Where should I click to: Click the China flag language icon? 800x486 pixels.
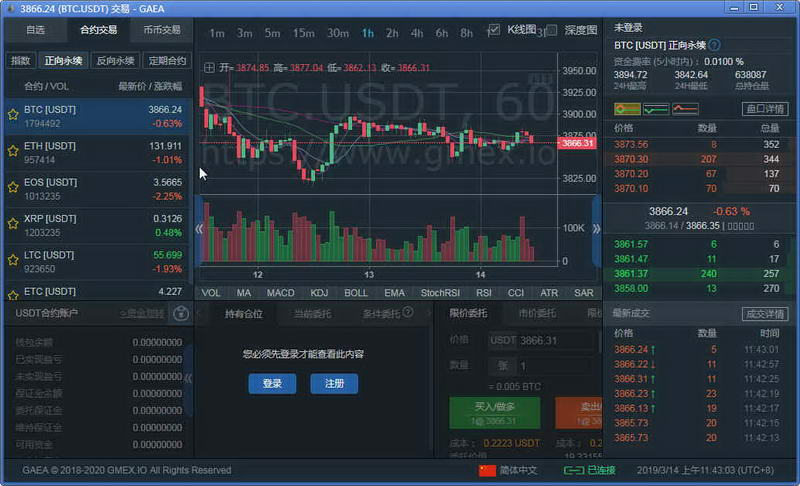coord(488,470)
